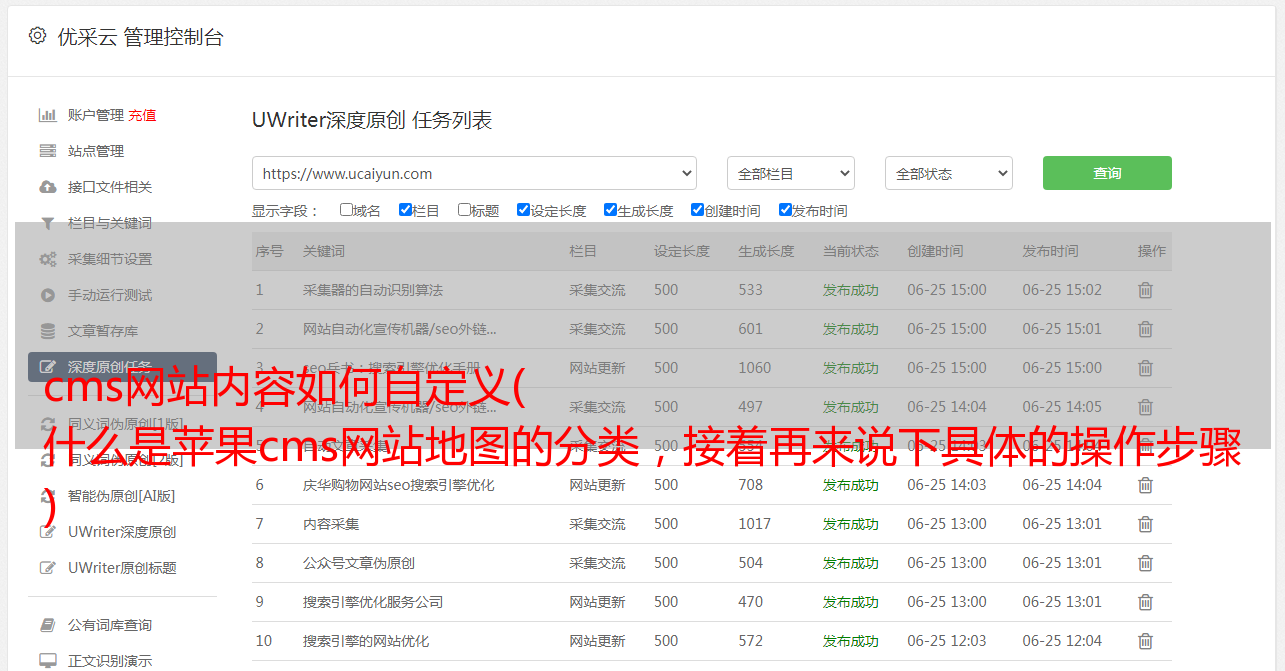
Task: Click the 手动运行测试 play icon
Action: coord(47,295)
